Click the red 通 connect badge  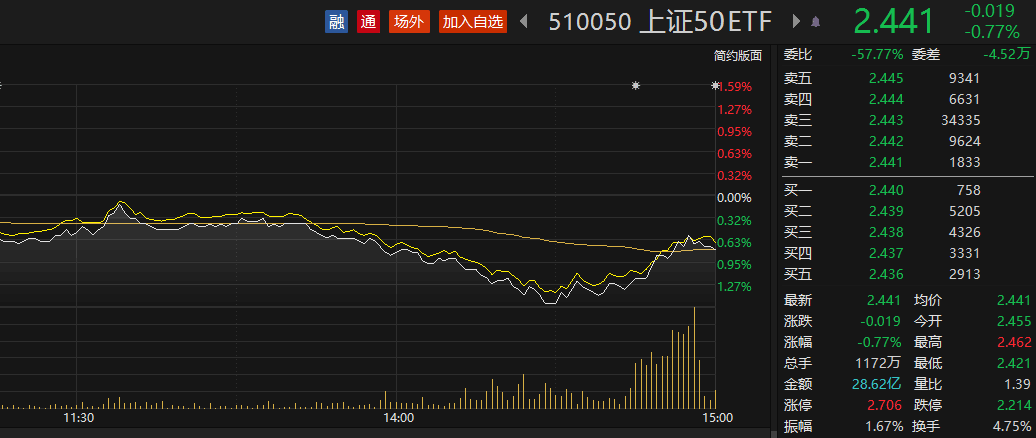click(x=368, y=21)
